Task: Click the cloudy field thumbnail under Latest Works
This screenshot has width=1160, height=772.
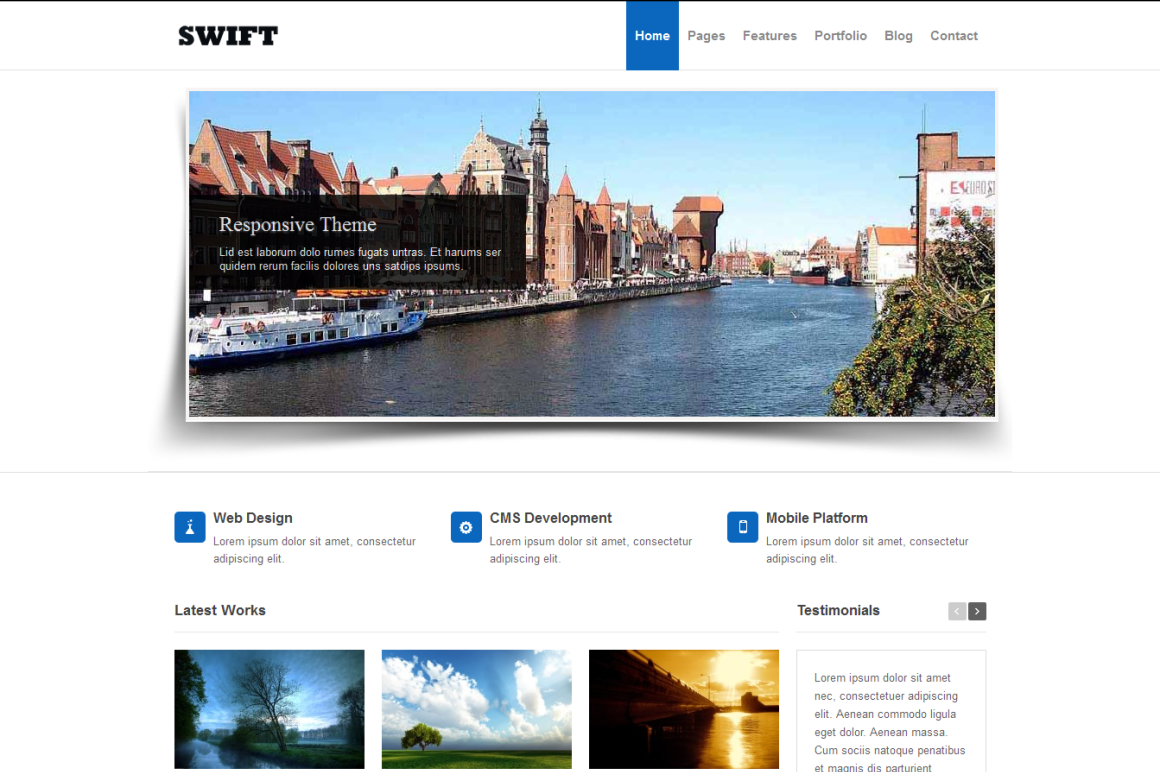Action: click(476, 709)
